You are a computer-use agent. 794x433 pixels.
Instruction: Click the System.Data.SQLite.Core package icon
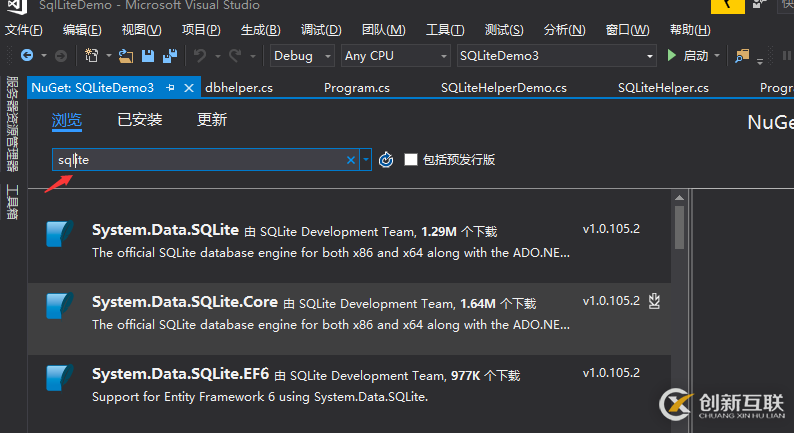pos(60,306)
